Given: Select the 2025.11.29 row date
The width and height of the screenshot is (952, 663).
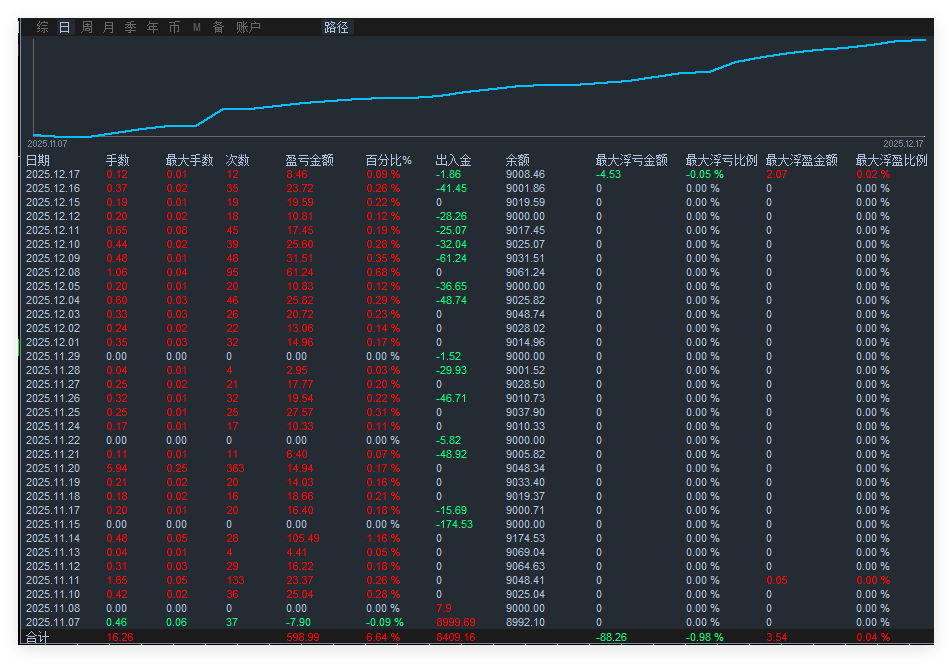Looking at the screenshot, I should 53,356.
